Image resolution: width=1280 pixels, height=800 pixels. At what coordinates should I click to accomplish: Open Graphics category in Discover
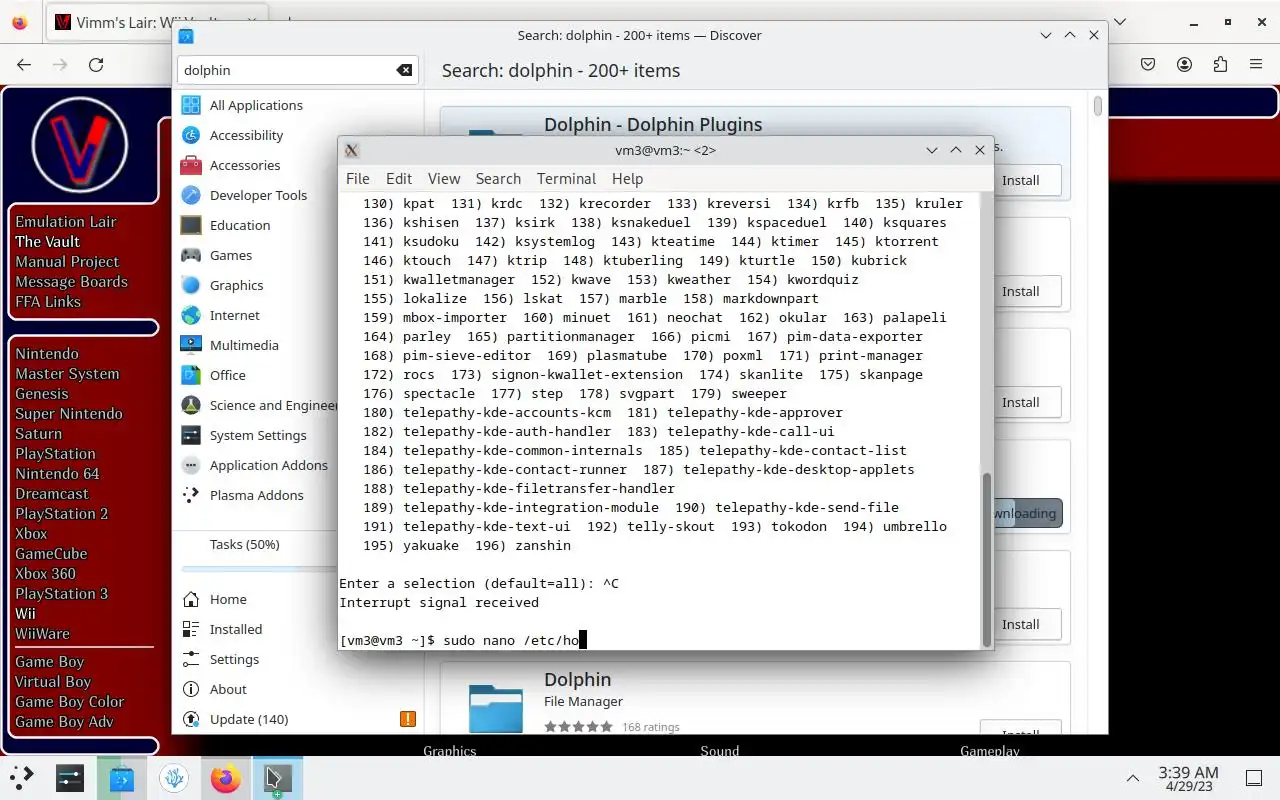[236, 285]
